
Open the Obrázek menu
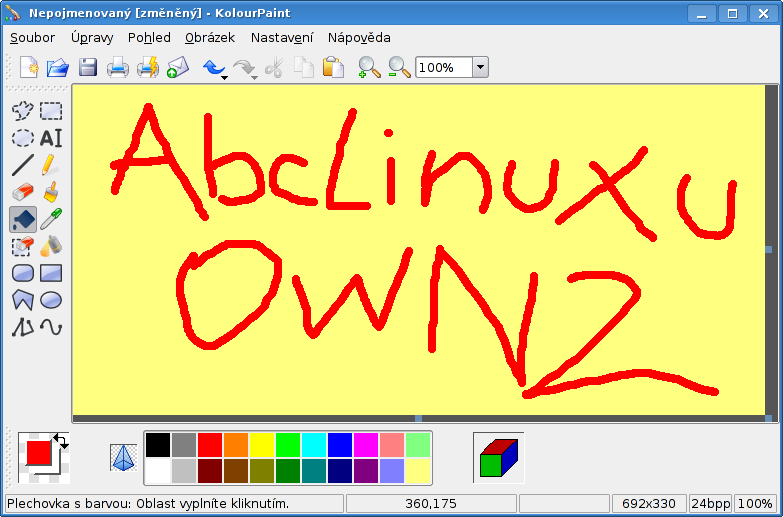click(210, 38)
